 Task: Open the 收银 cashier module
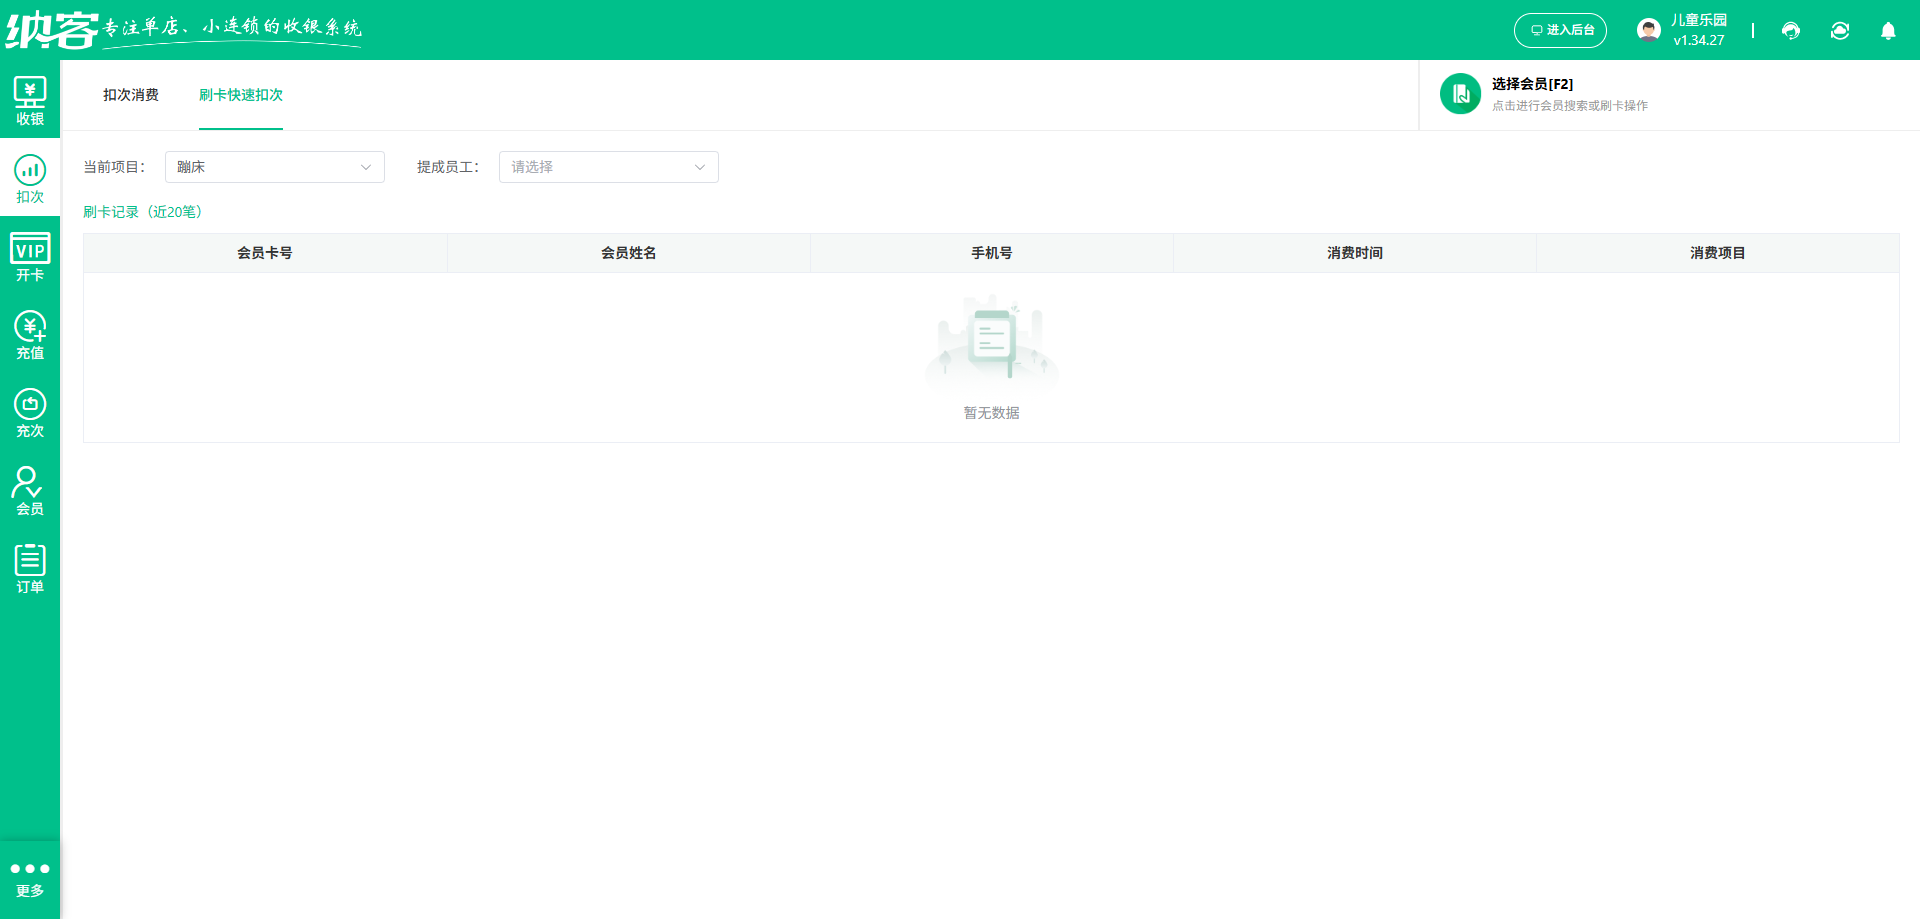(x=30, y=100)
